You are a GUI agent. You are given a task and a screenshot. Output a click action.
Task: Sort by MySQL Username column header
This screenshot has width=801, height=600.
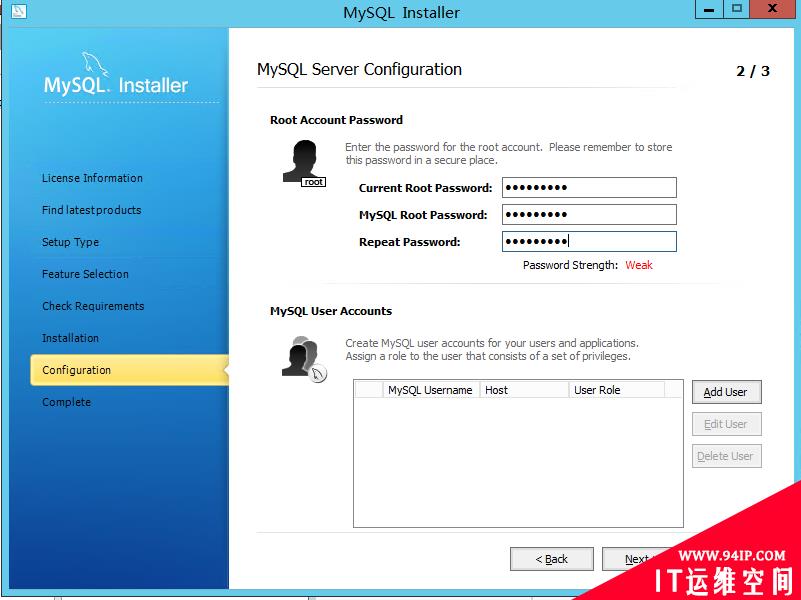pos(431,390)
